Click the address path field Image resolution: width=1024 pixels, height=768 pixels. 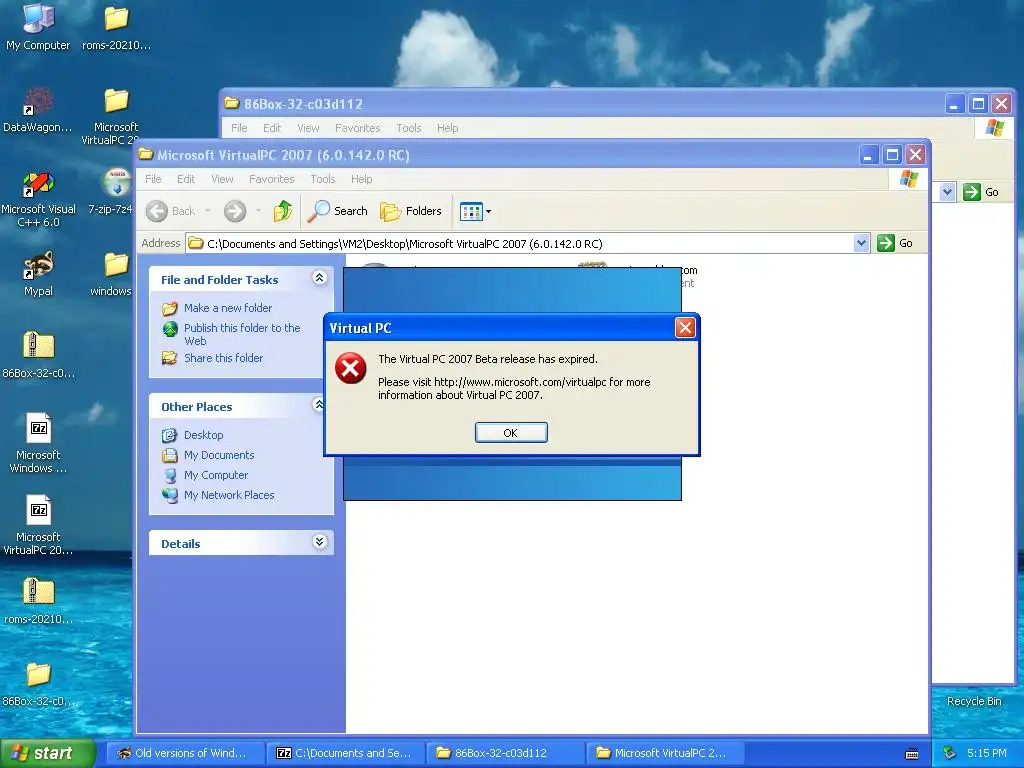coord(520,244)
